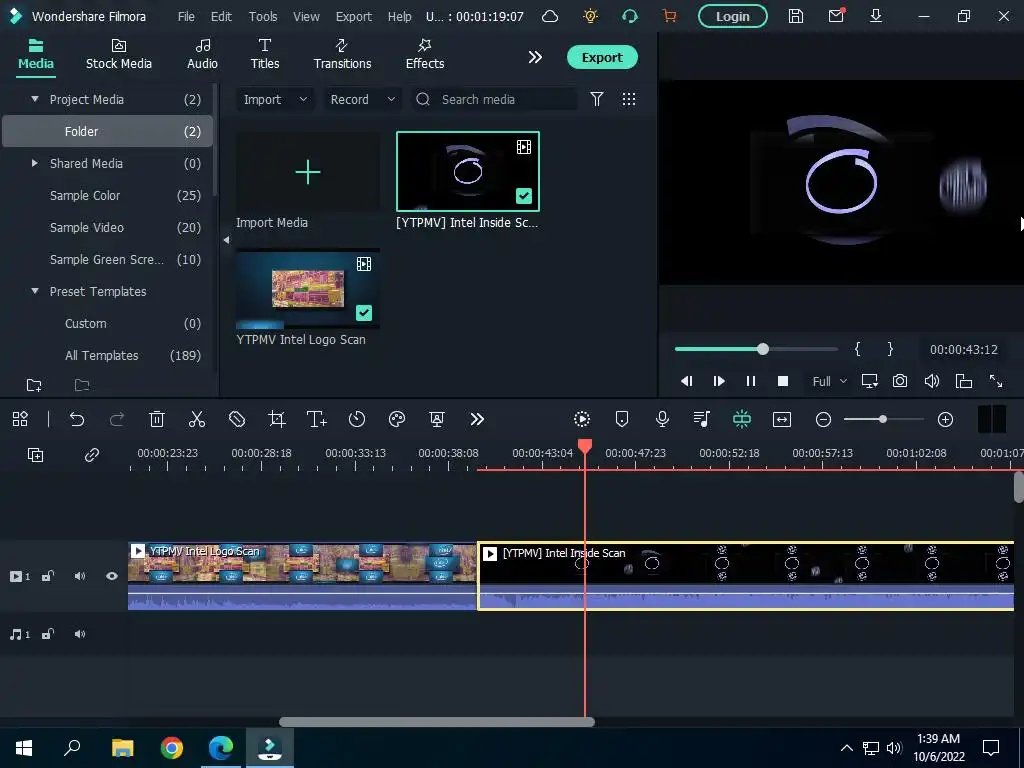Stop preview playback
1024x768 pixels.
click(x=783, y=381)
